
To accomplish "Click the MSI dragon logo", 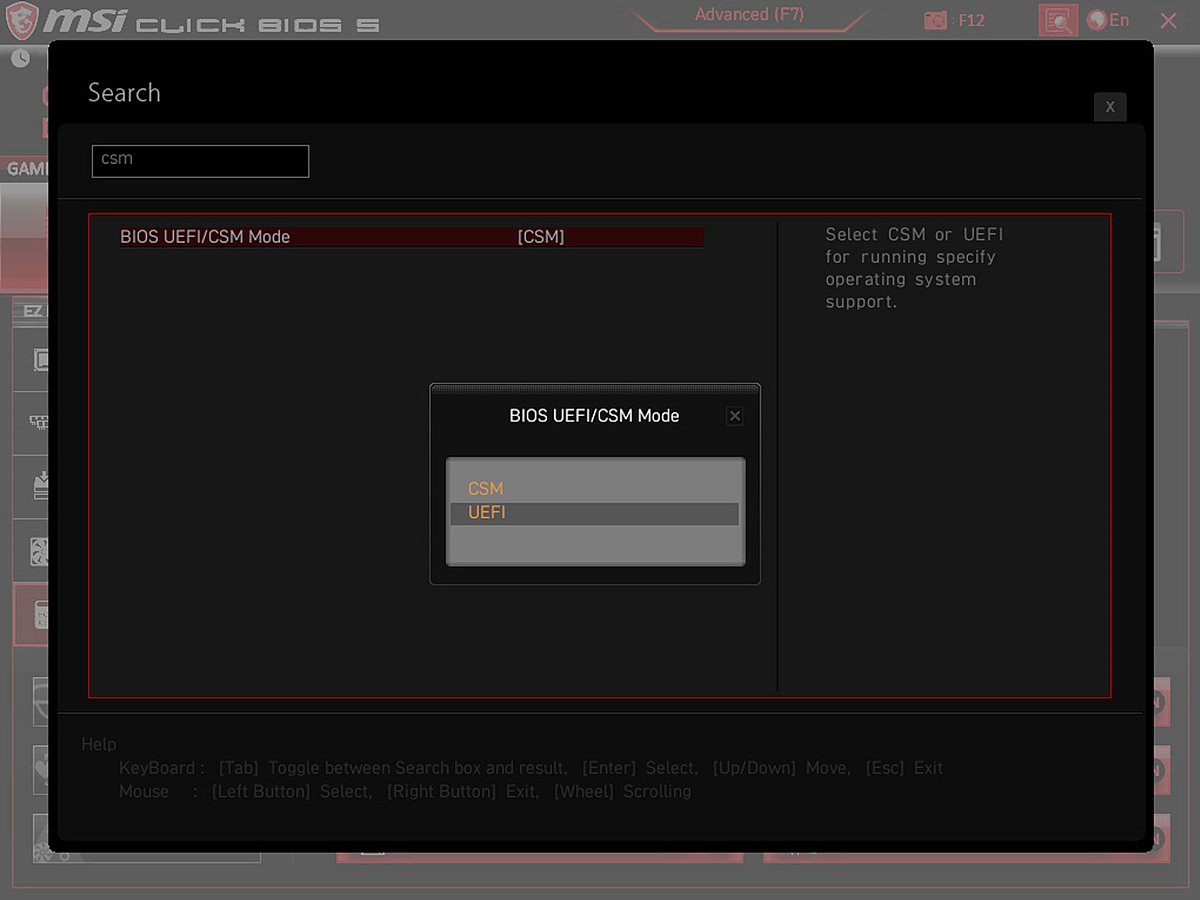I will point(22,20).
